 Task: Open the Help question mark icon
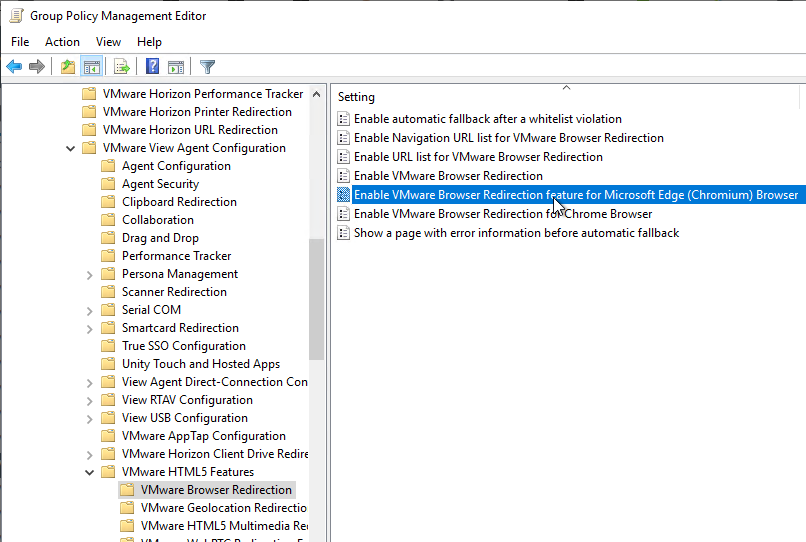(x=152, y=66)
